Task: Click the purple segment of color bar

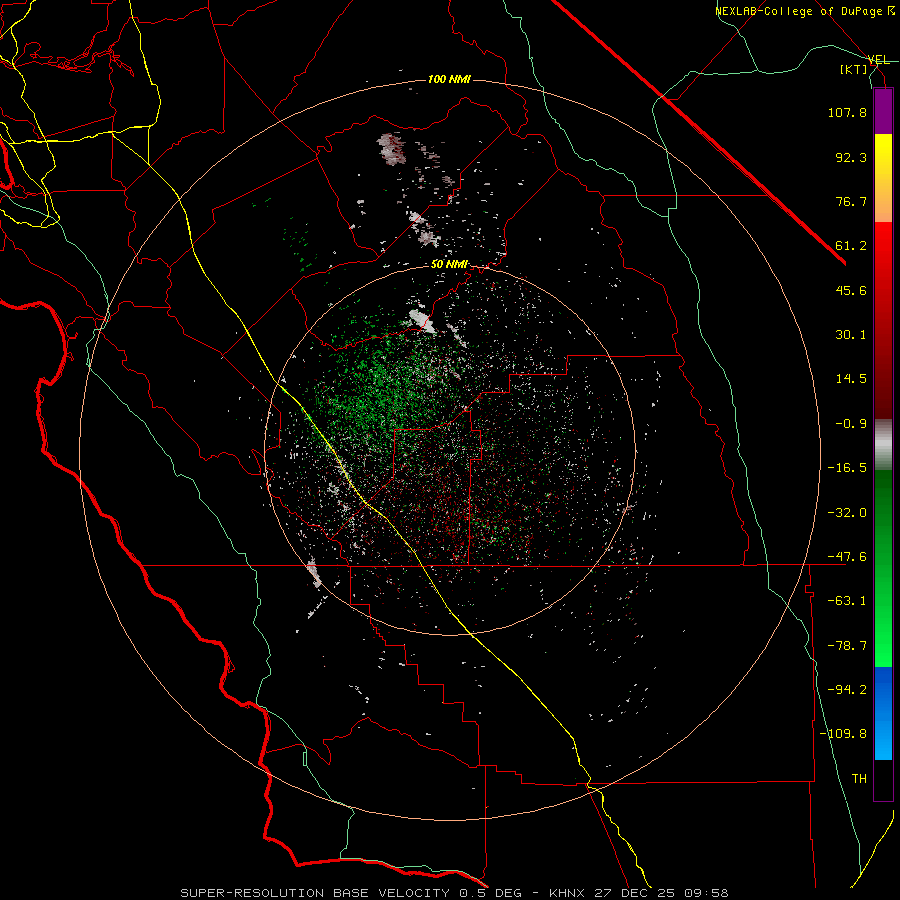Action: (883, 111)
